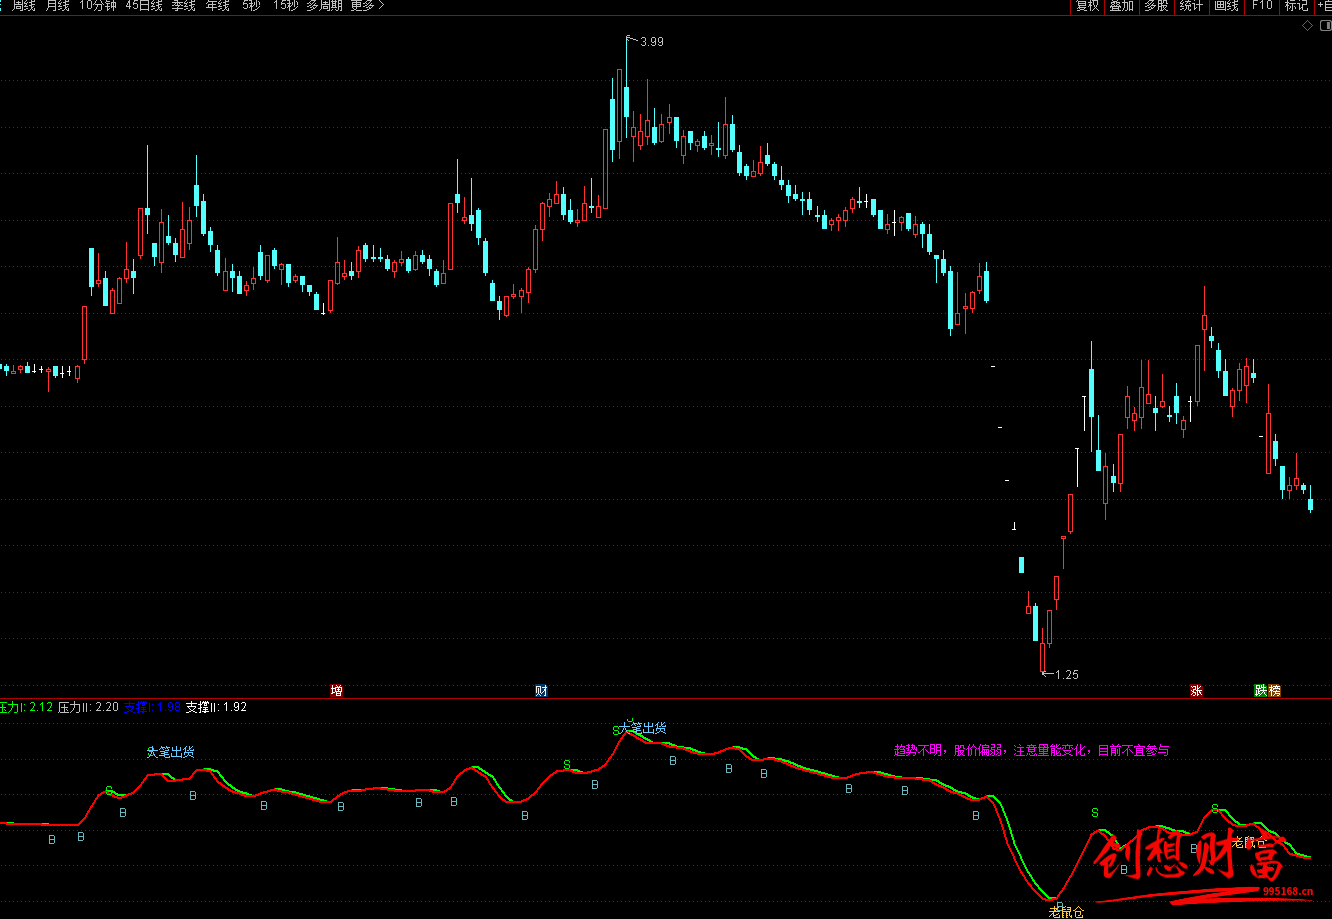This screenshot has width=1332, height=919.
Task: Select the 45日线 period tab
Action: [x=144, y=6]
